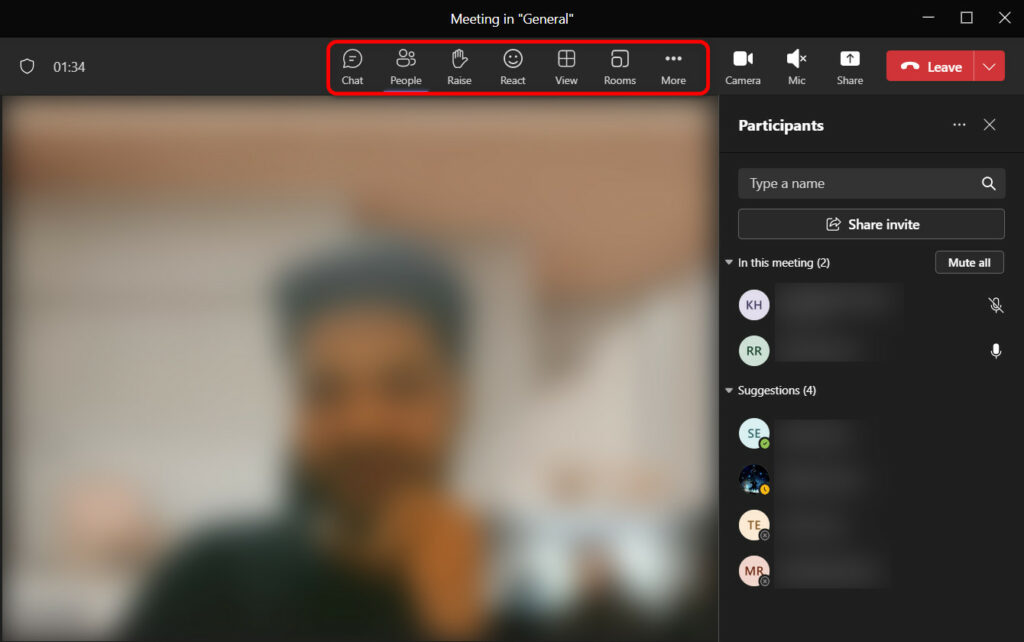Click the Mute all button
The width and height of the screenshot is (1024, 642).
pos(969,262)
